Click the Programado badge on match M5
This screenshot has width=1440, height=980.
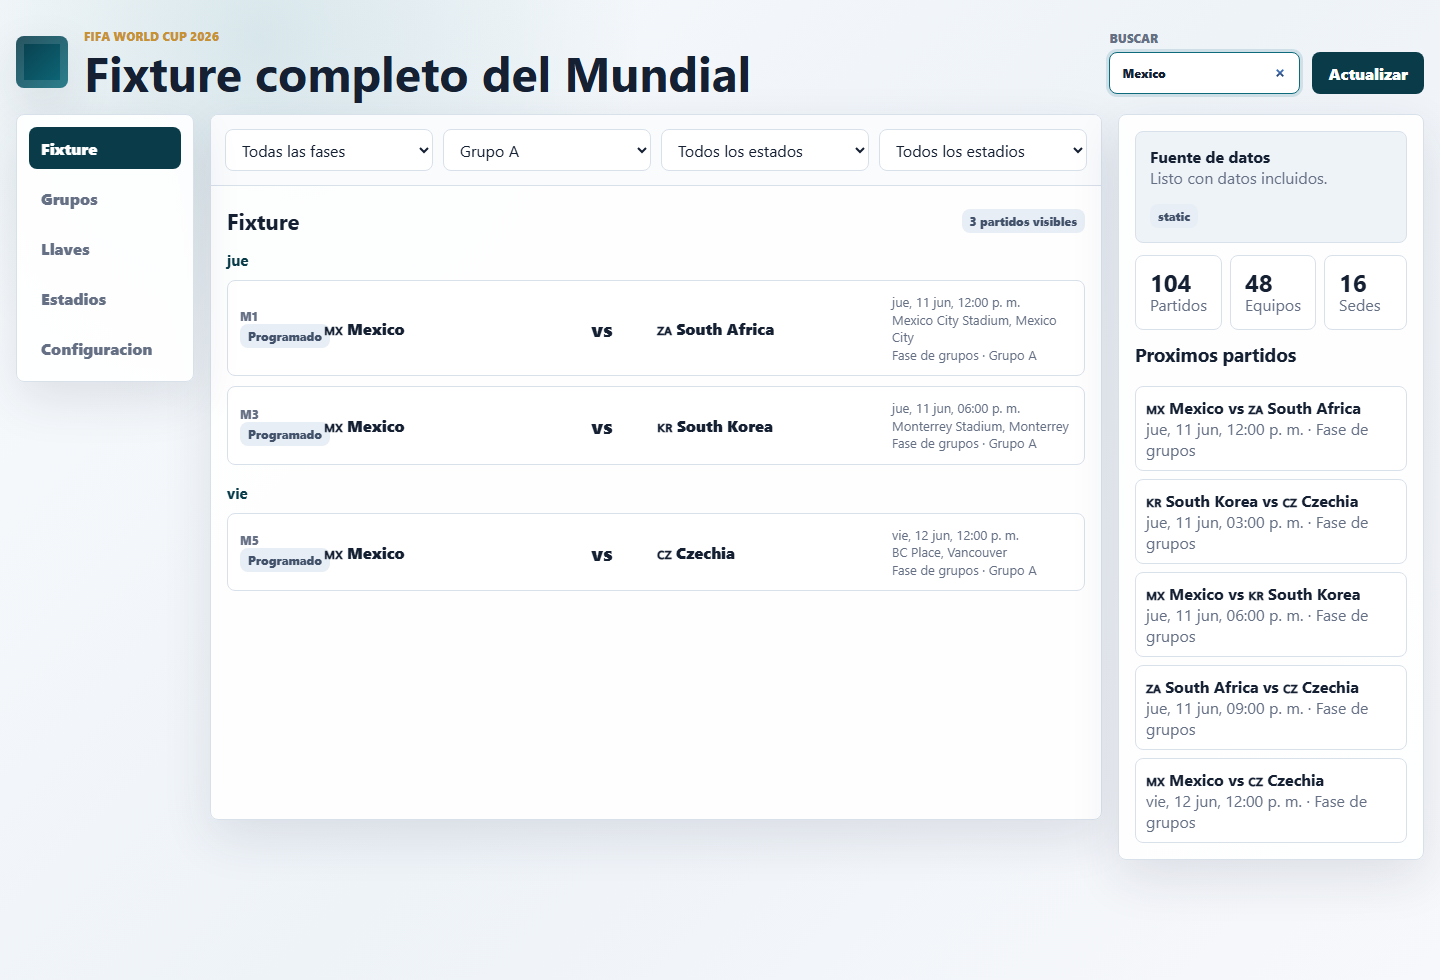[284, 561]
